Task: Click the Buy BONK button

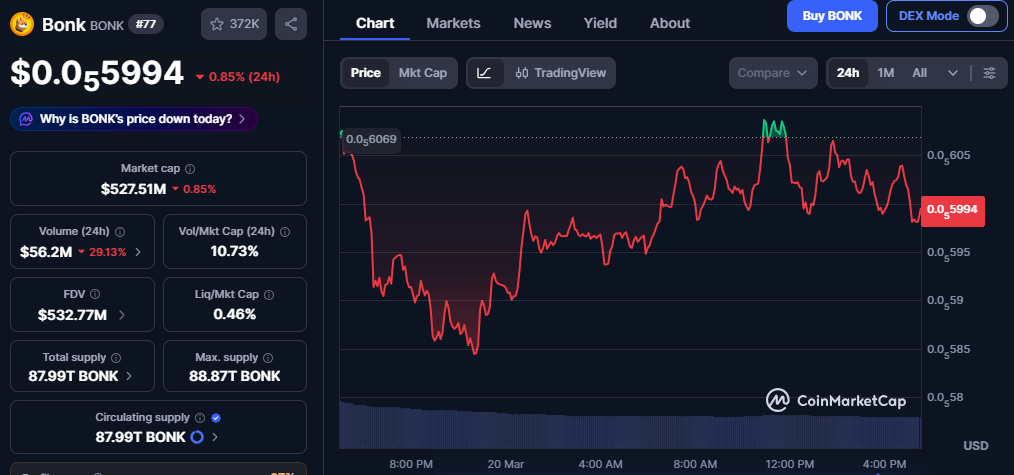Action: click(x=832, y=16)
